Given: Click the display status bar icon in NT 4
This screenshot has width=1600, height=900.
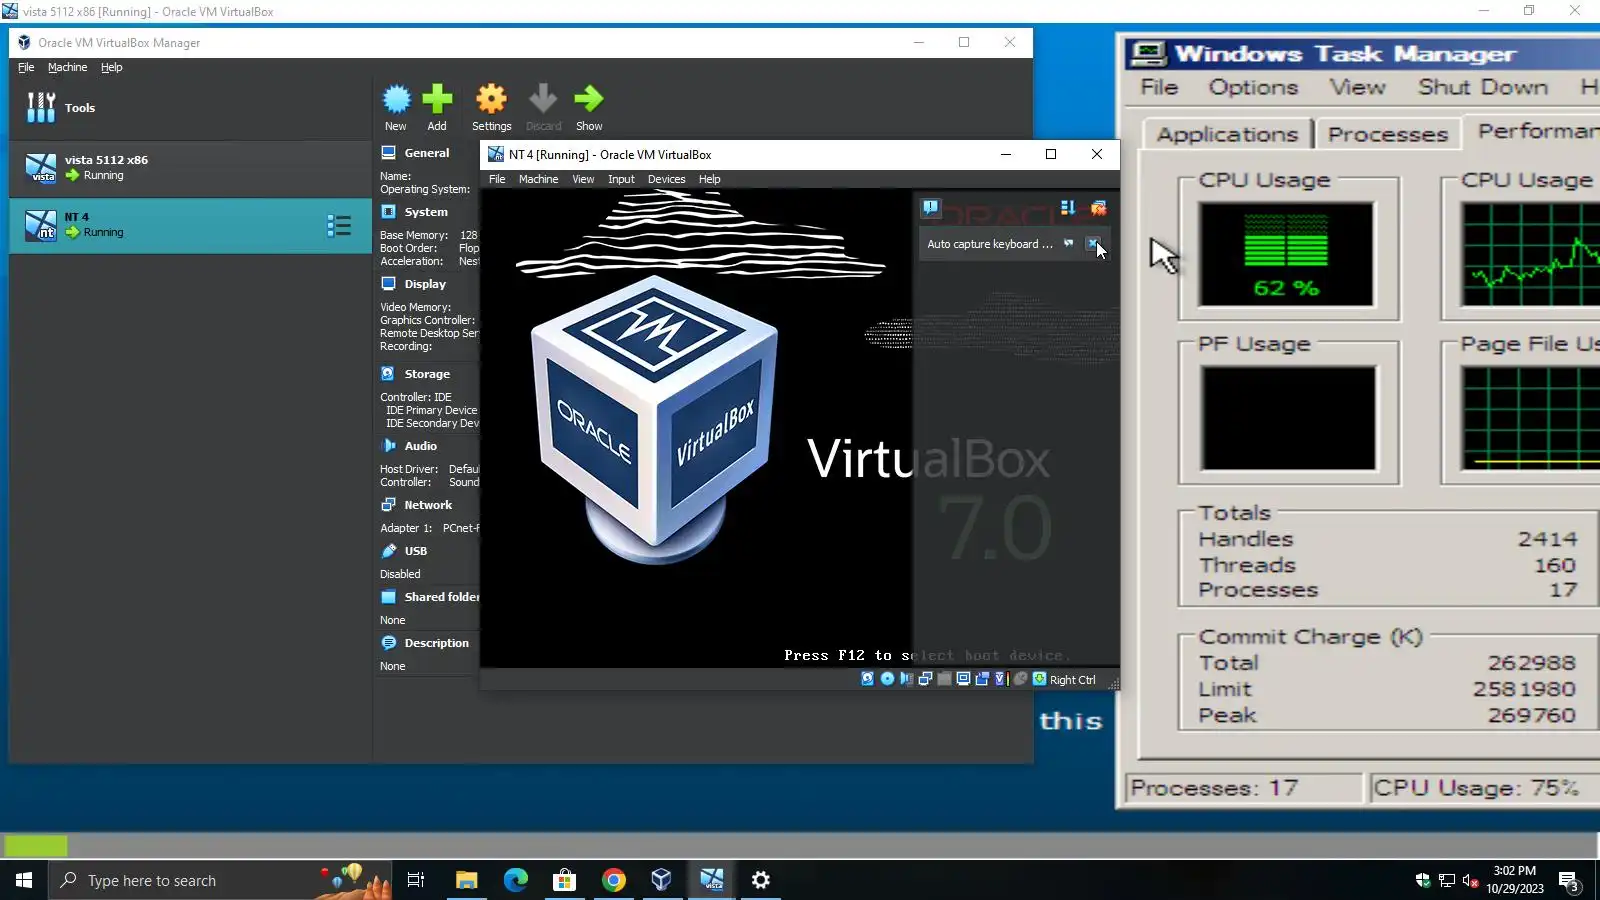Looking at the screenshot, I should pyautogui.click(x=963, y=679).
